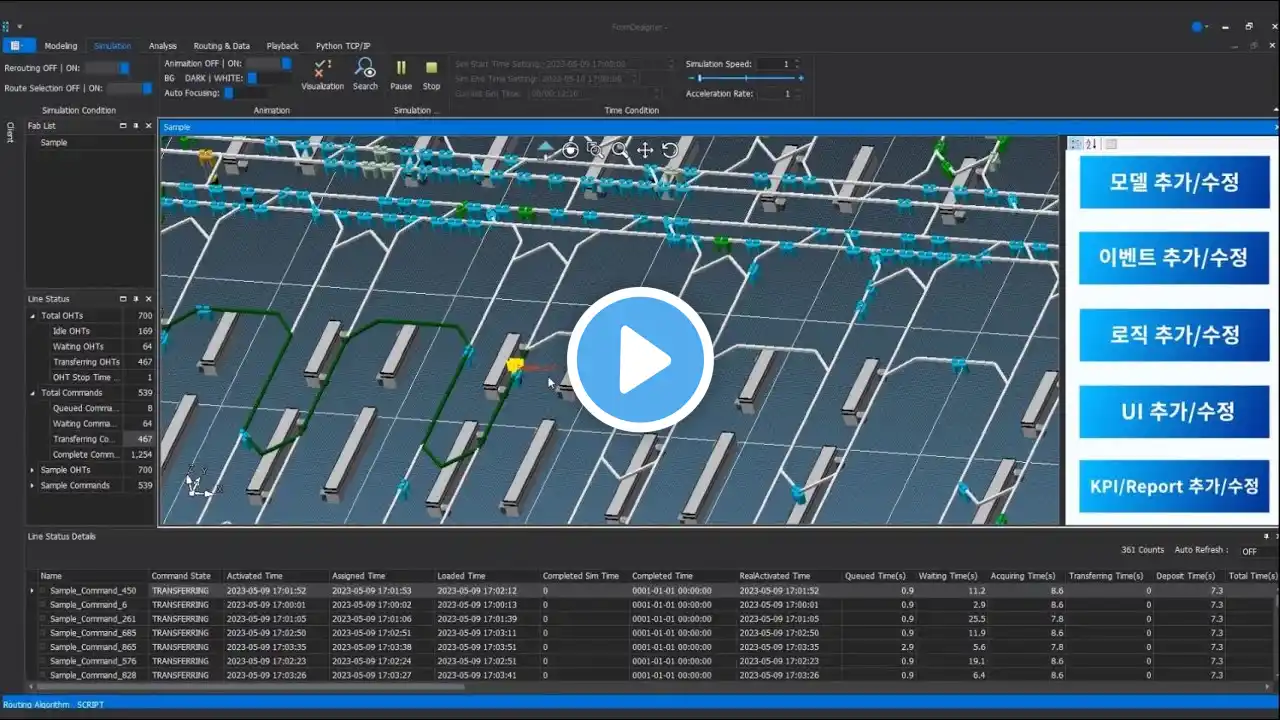Open the quick access toolbar dropdown arrow
This screenshot has height=720, width=1280.
(20, 26)
